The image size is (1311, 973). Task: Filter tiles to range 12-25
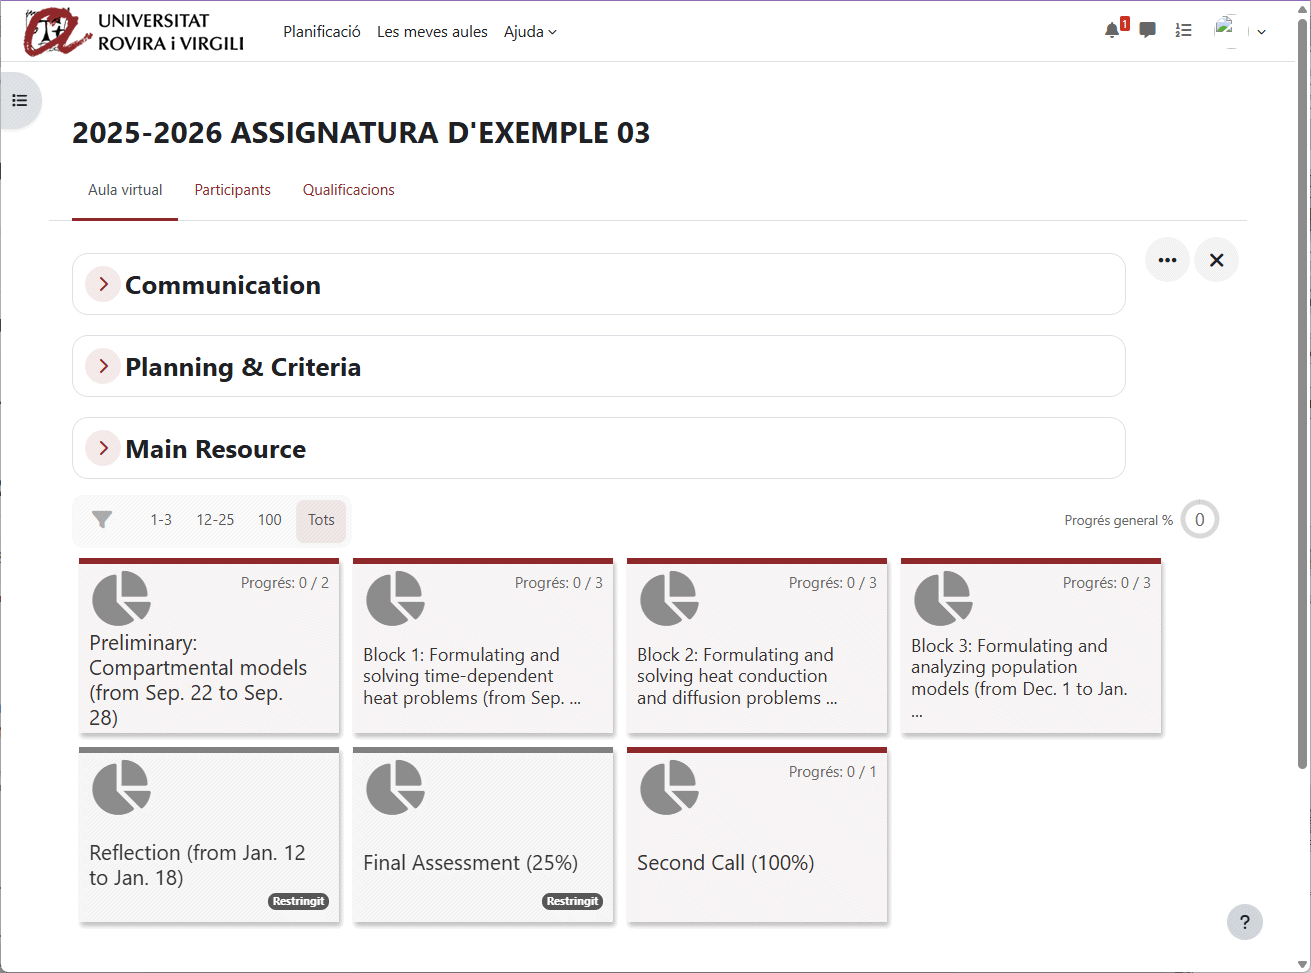click(215, 520)
